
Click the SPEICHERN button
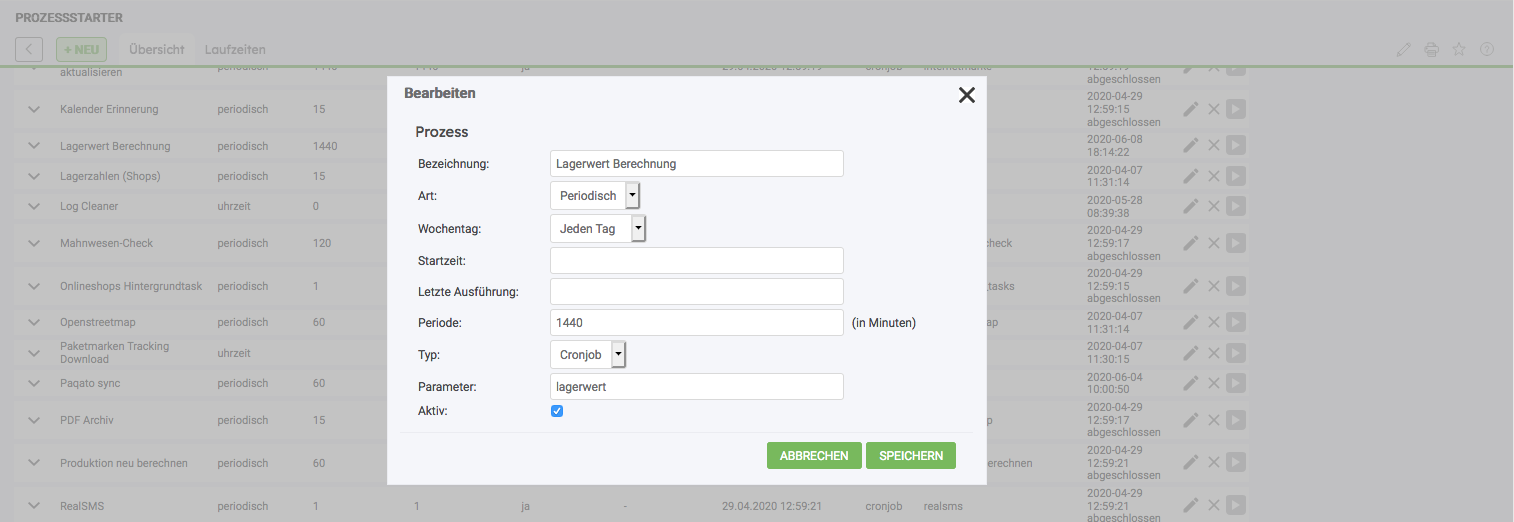tap(910, 455)
